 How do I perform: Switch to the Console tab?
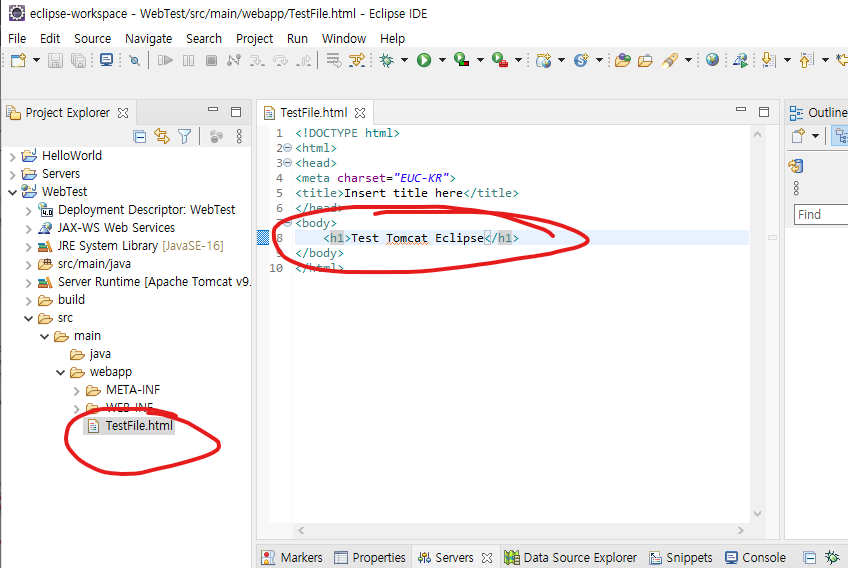click(x=756, y=557)
